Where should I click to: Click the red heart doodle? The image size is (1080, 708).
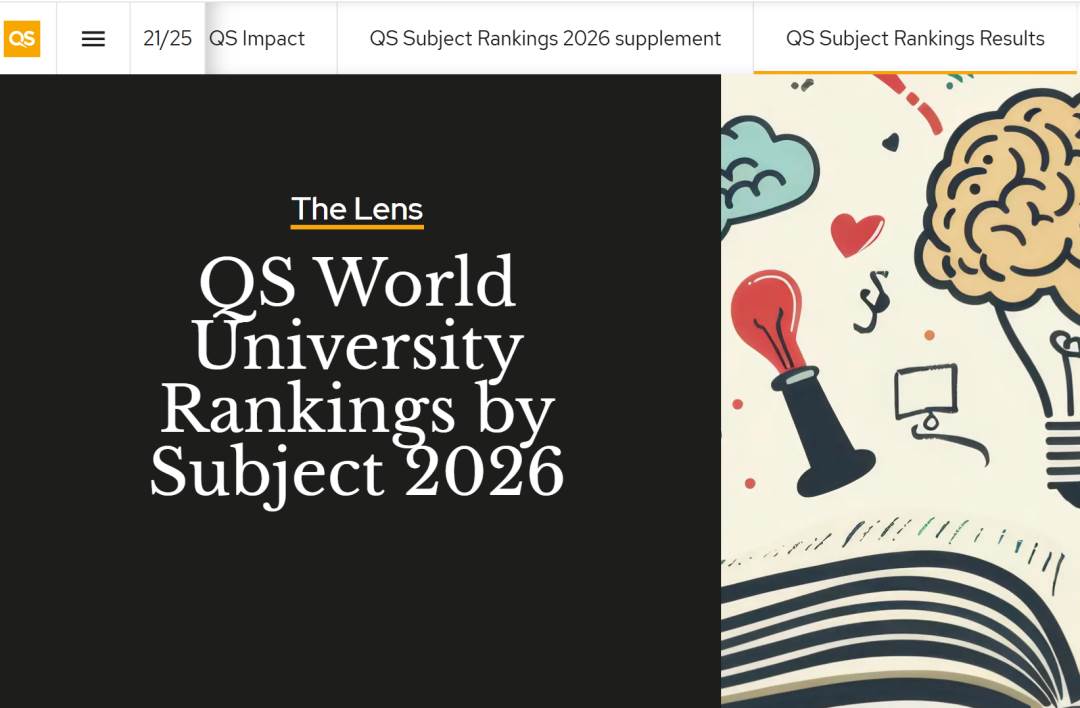coord(857,234)
